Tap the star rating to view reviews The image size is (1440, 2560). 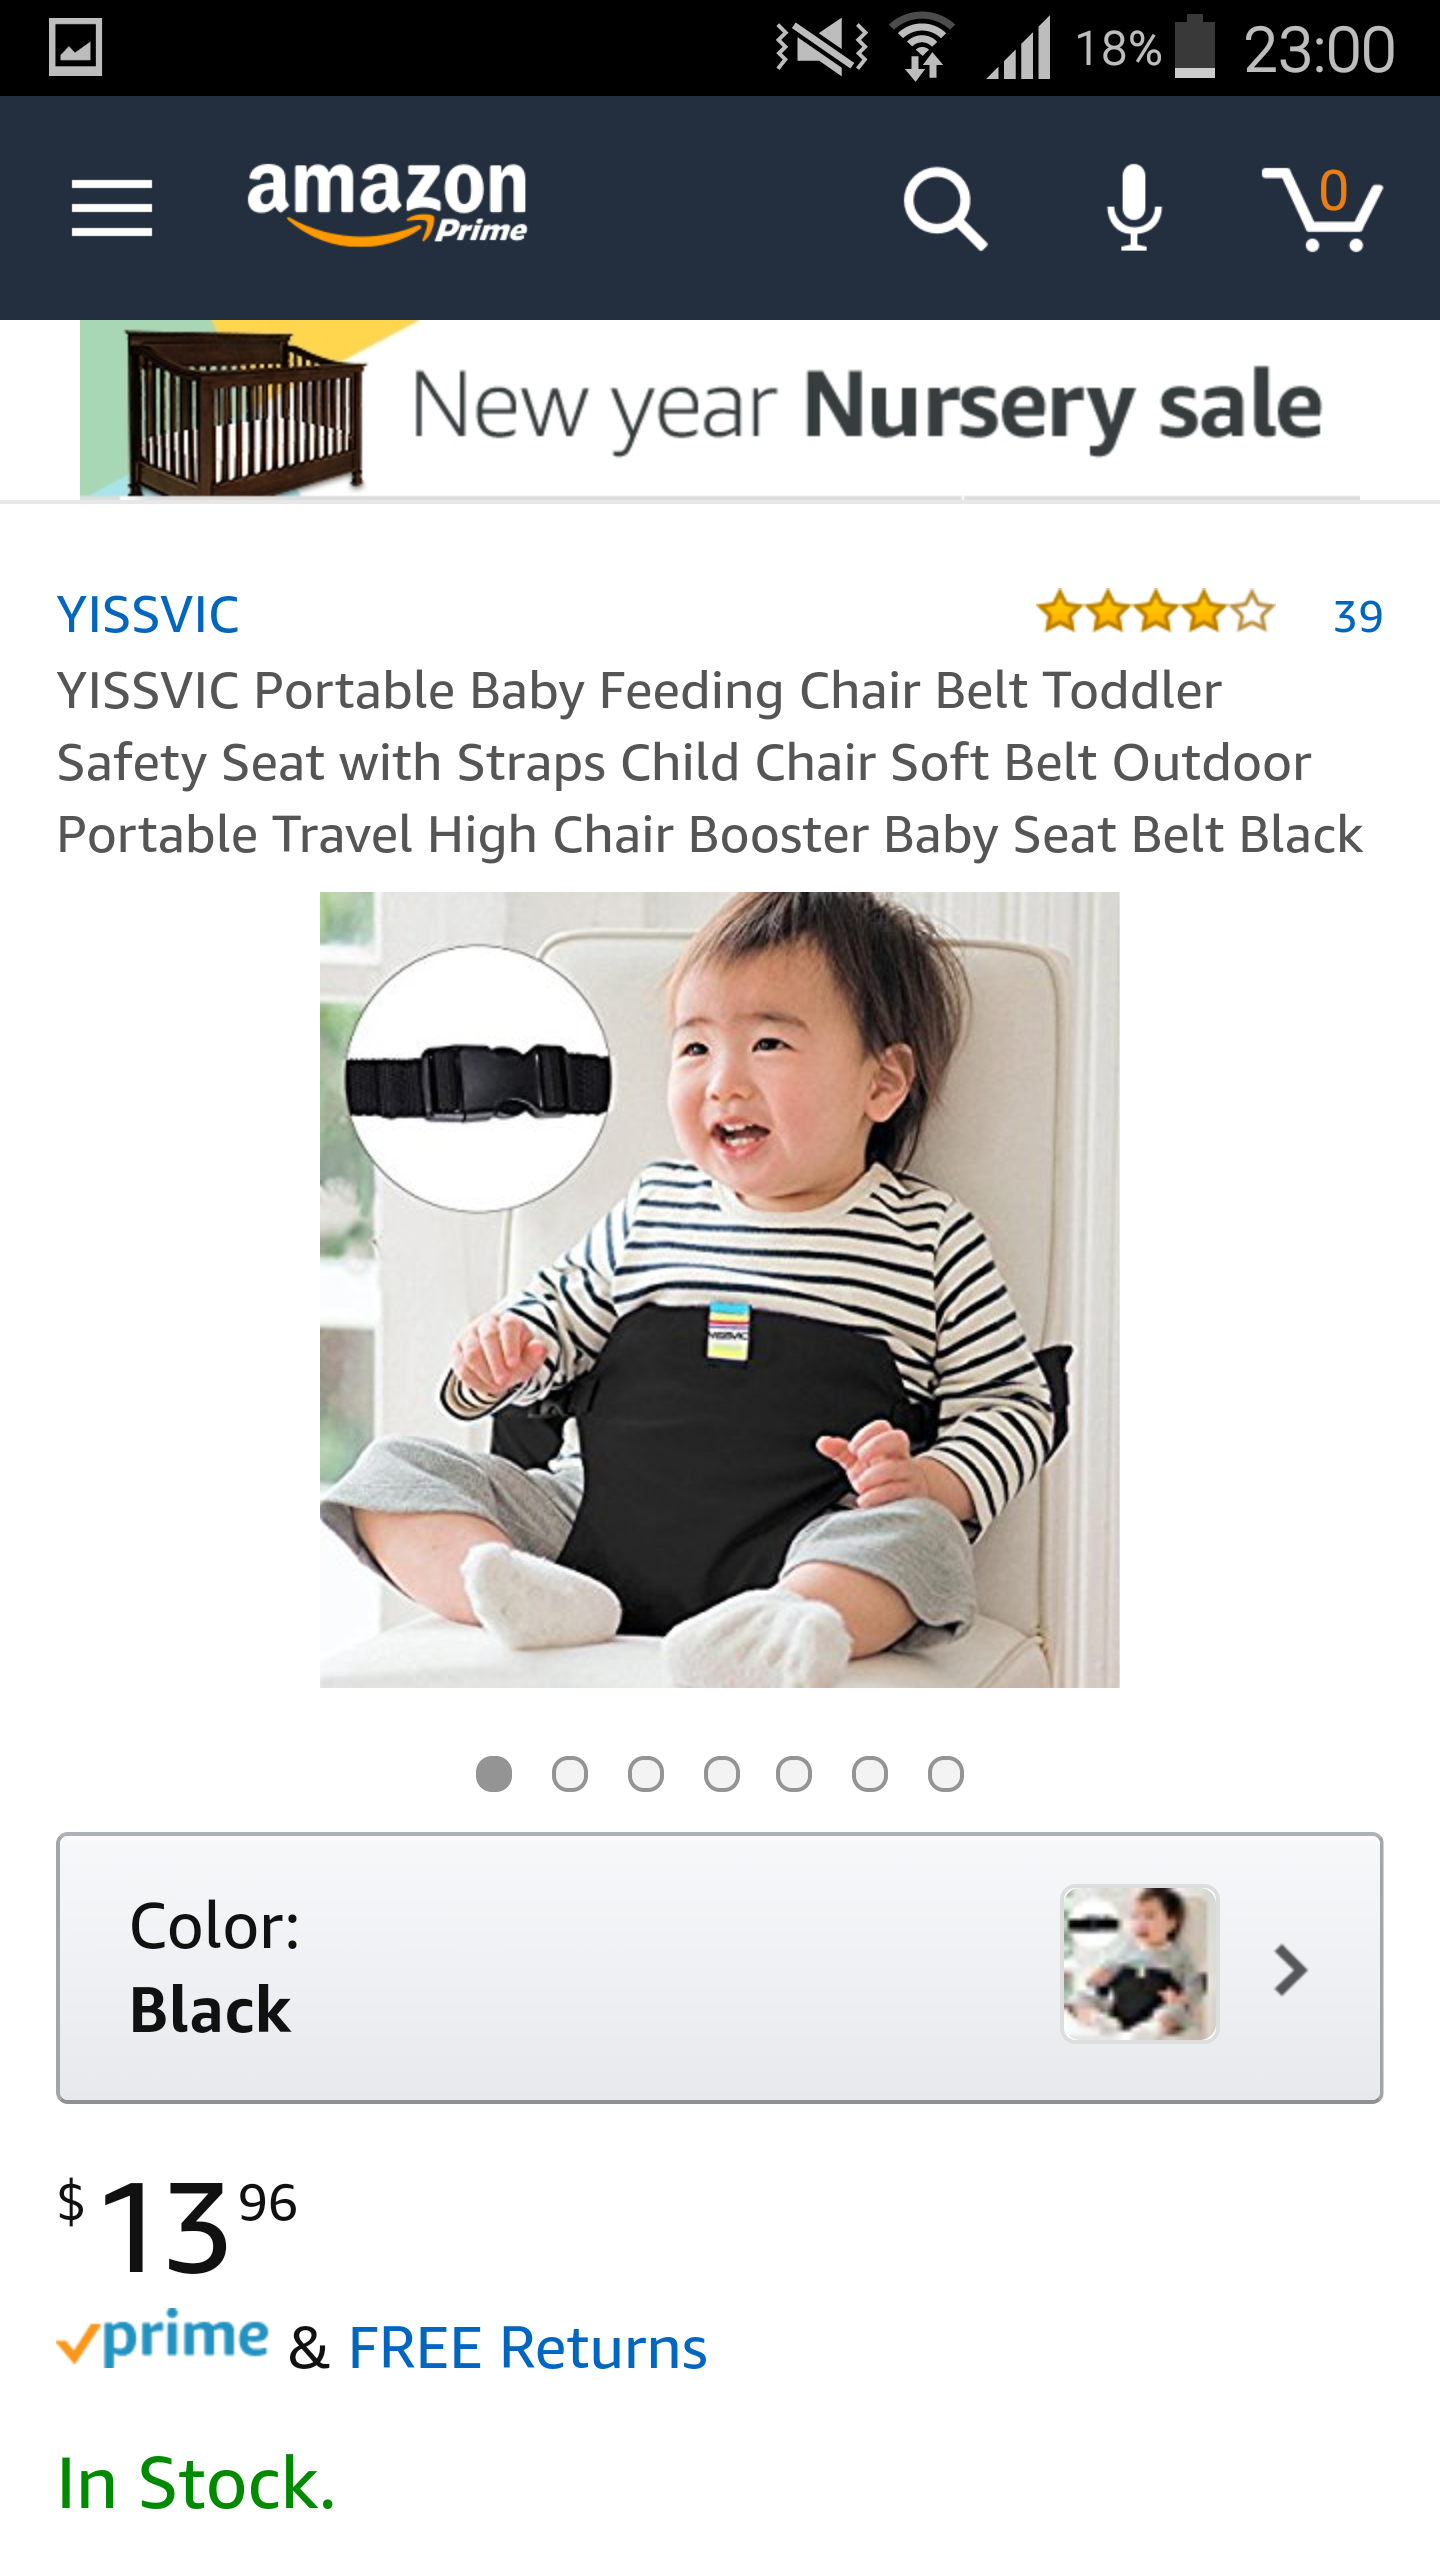[1155, 612]
